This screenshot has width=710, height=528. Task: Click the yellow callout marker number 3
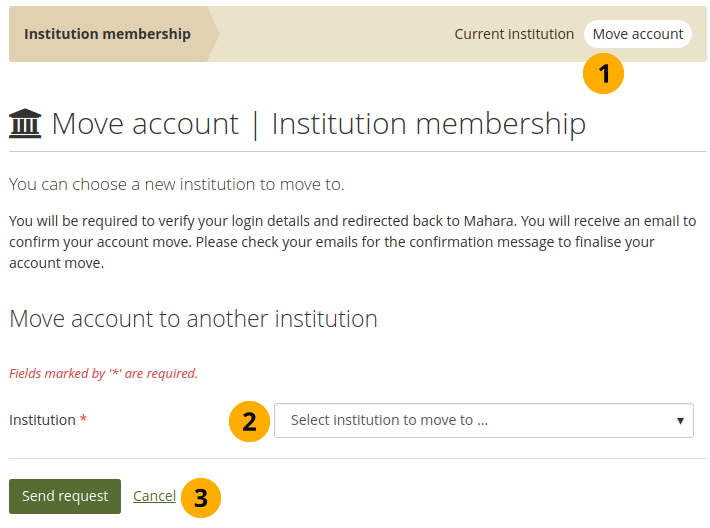[201, 497]
